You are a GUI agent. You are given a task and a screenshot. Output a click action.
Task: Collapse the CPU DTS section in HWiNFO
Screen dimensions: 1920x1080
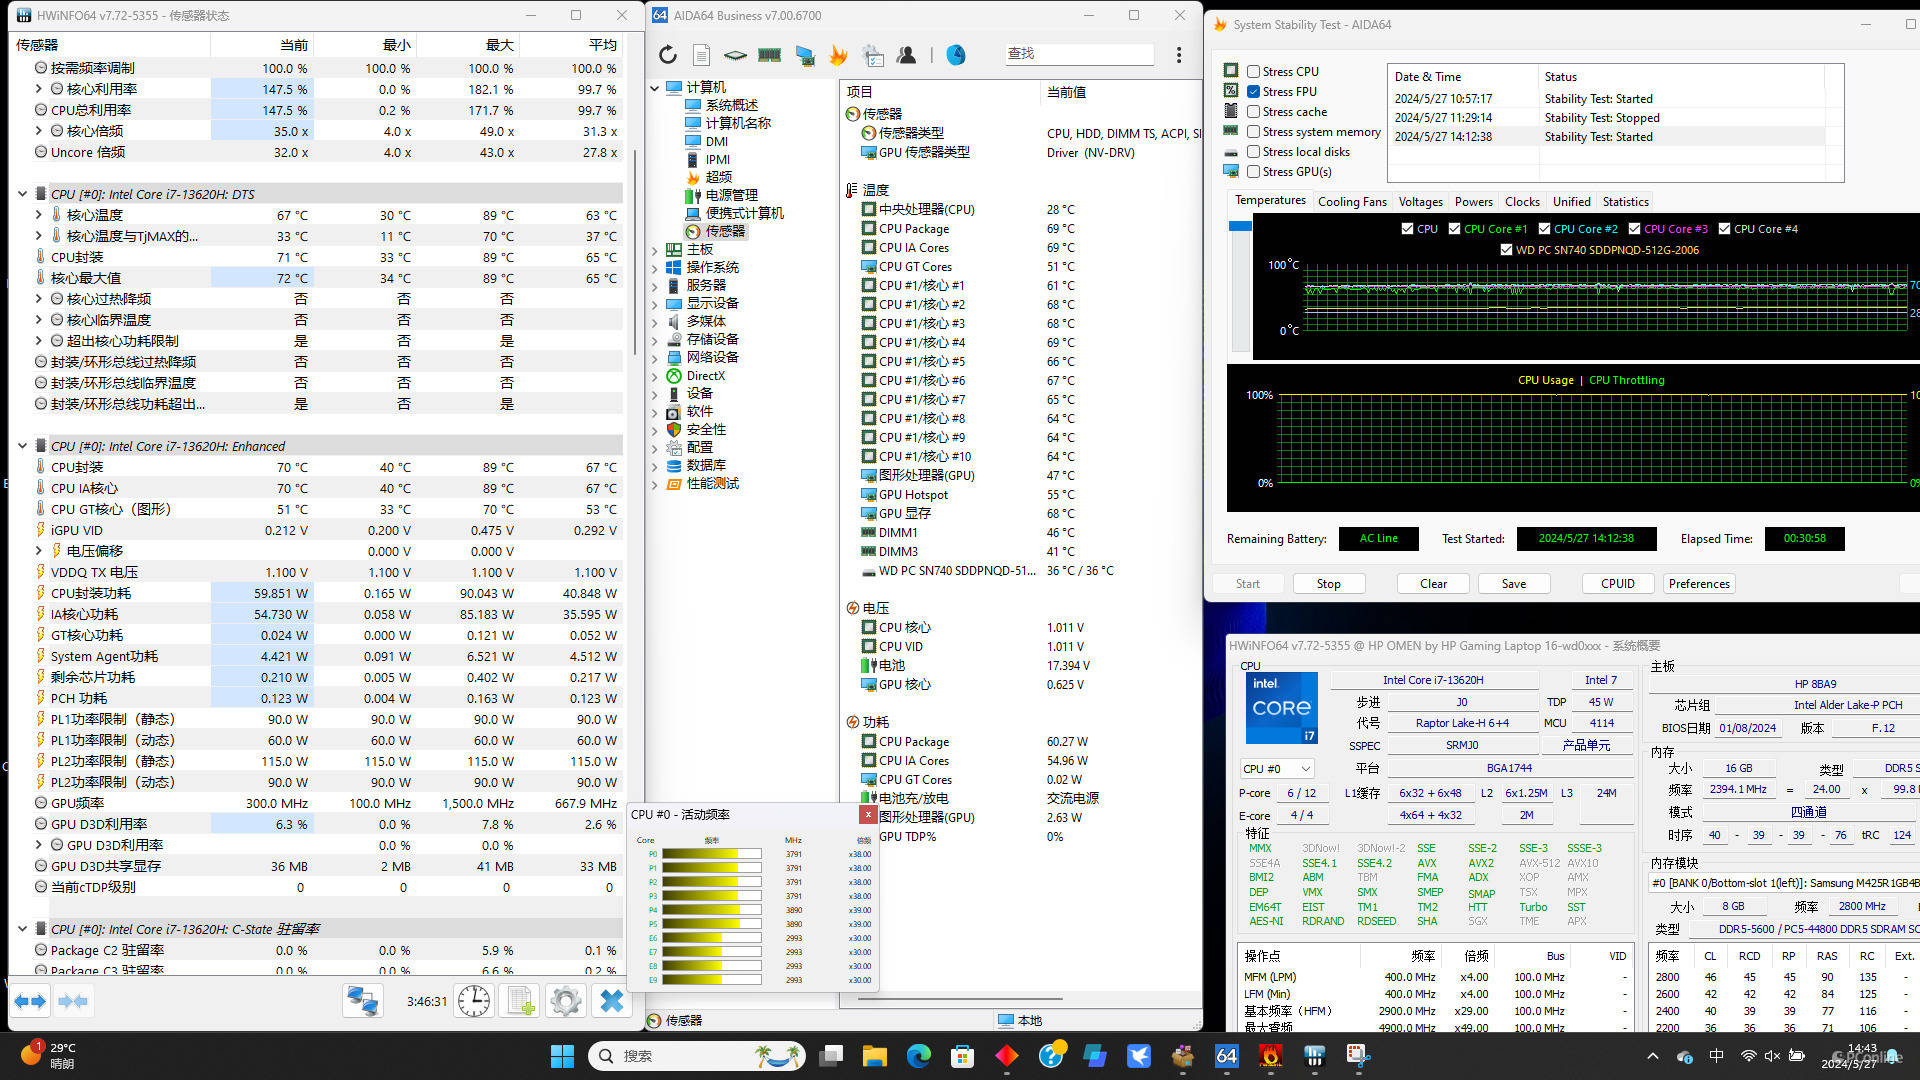(x=22, y=194)
